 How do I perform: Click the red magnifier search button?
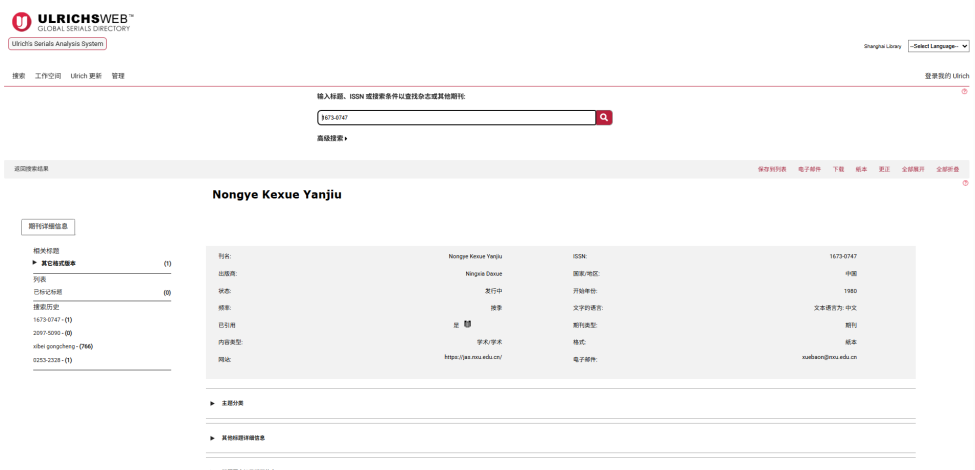[x=604, y=117]
